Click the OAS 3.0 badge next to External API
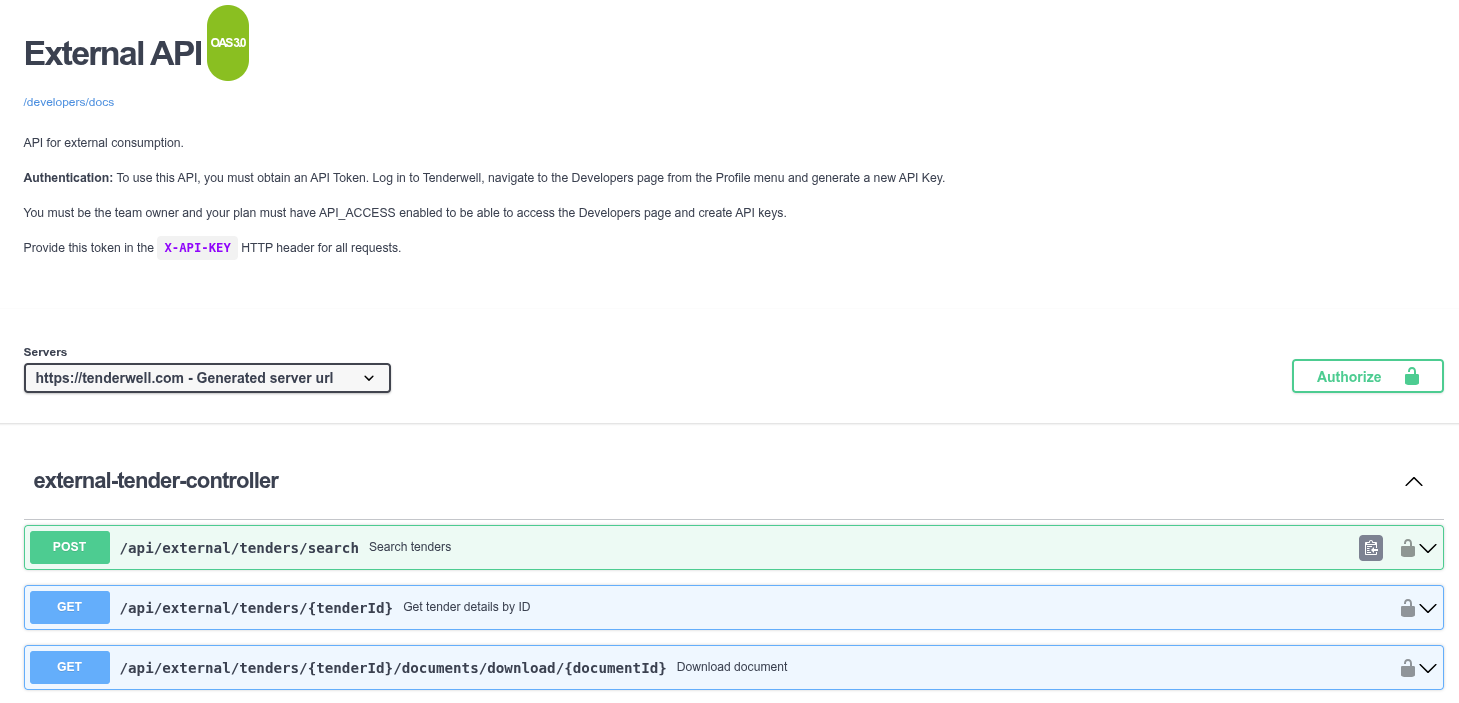This screenshot has width=1459, height=703. tap(227, 42)
